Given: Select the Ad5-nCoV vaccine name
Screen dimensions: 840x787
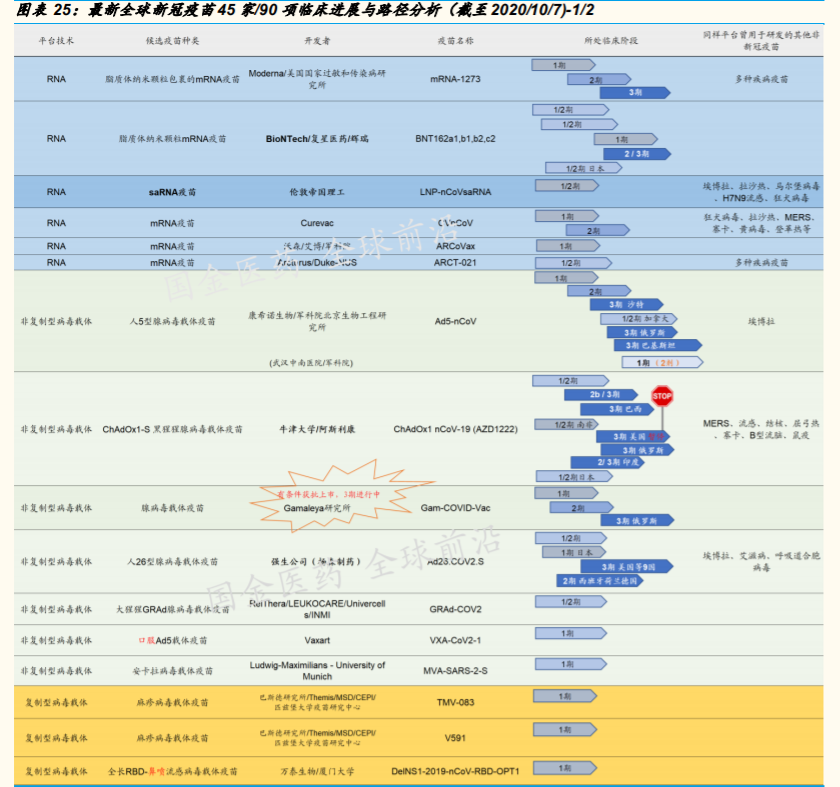Looking at the screenshot, I should 455,321.
